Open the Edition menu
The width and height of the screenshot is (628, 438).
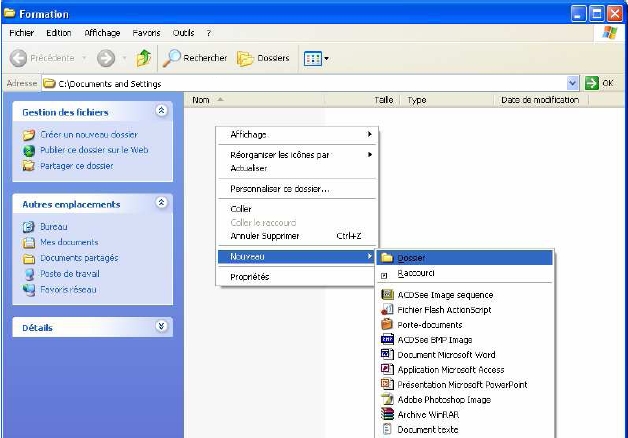click(x=58, y=33)
